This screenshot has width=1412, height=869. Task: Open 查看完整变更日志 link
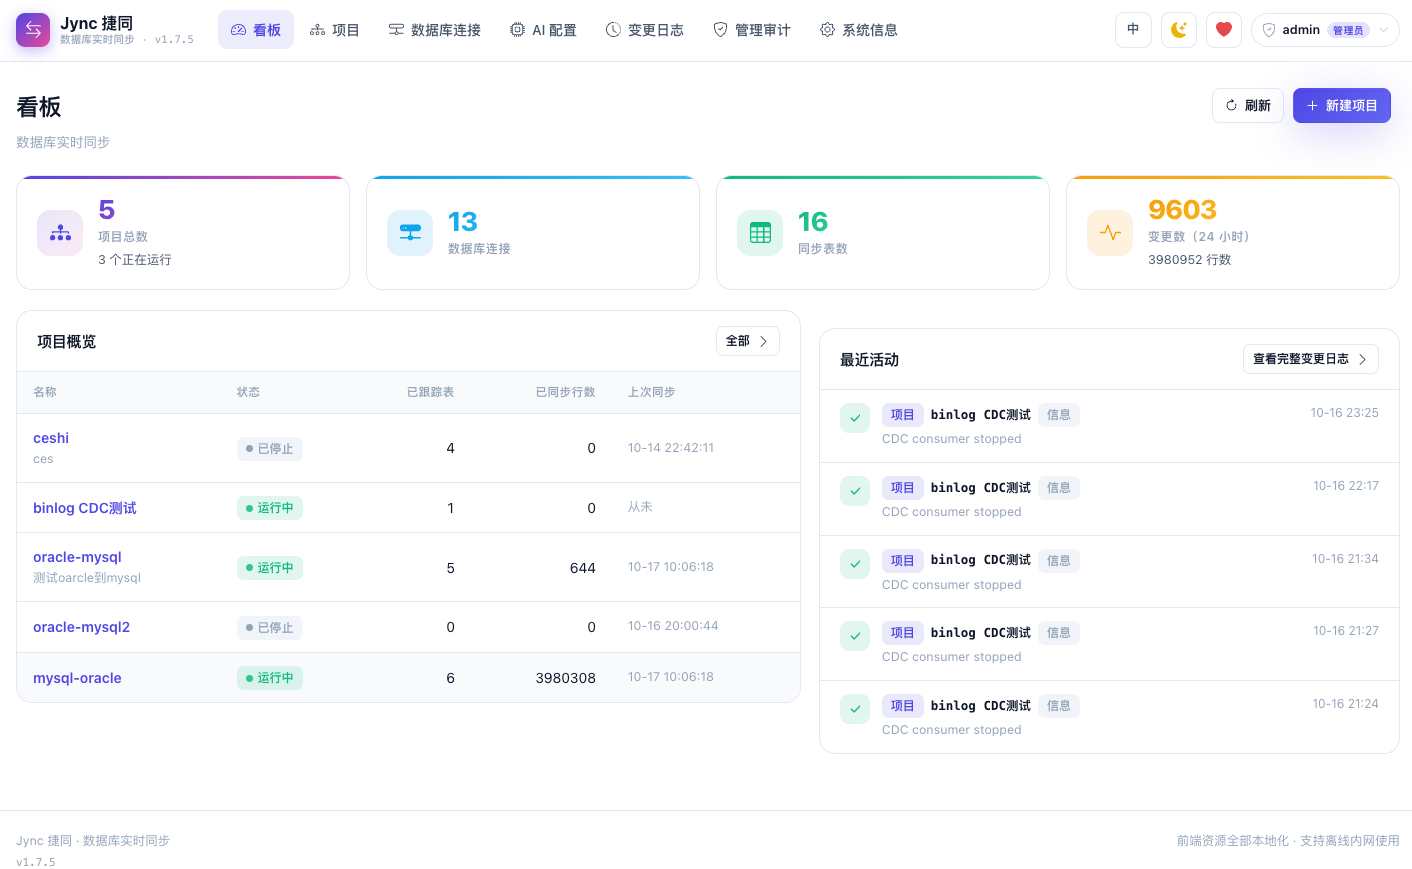1311,359
